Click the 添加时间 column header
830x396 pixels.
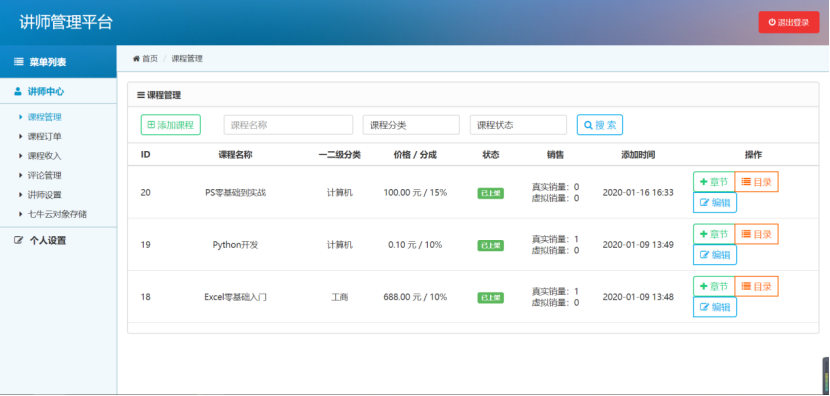[x=638, y=155]
